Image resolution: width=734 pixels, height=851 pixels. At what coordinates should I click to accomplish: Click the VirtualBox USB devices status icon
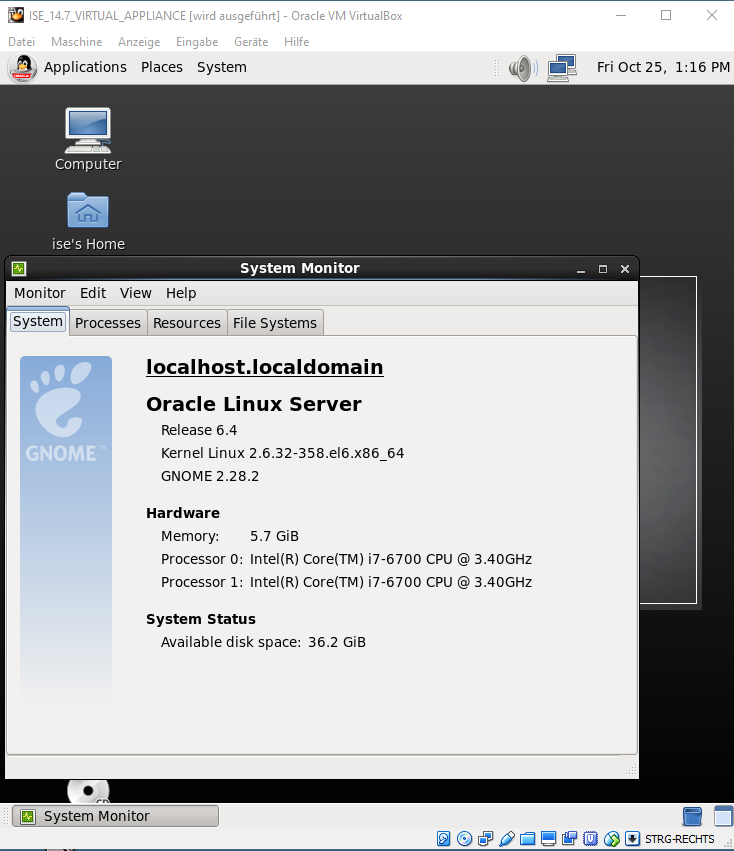pyautogui.click(x=507, y=839)
